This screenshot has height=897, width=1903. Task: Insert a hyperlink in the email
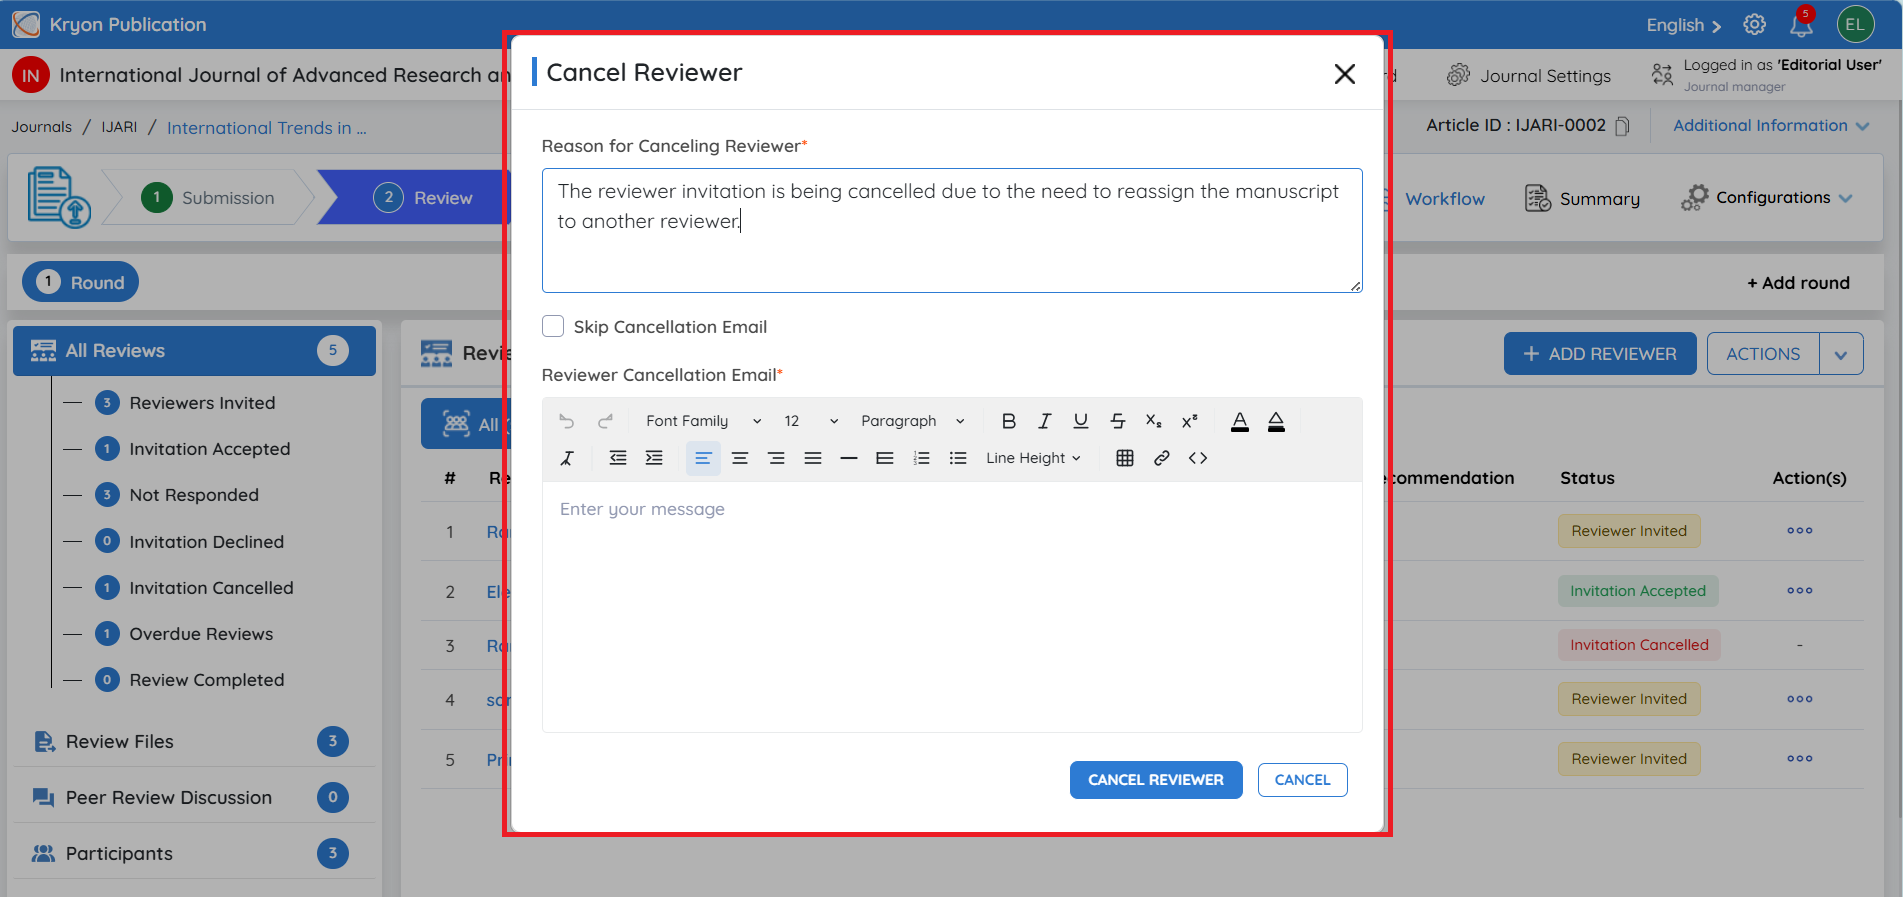tap(1162, 458)
